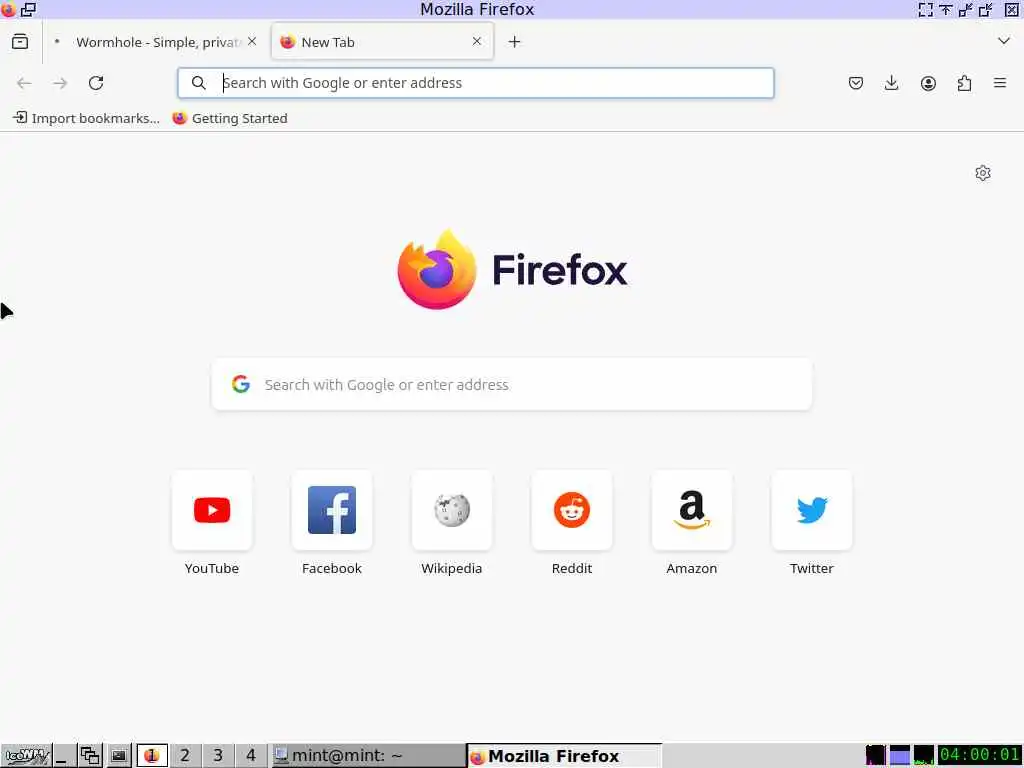Open the Extensions panel
This screenshot has width=1024, height=768.
(x=964, y=83)
